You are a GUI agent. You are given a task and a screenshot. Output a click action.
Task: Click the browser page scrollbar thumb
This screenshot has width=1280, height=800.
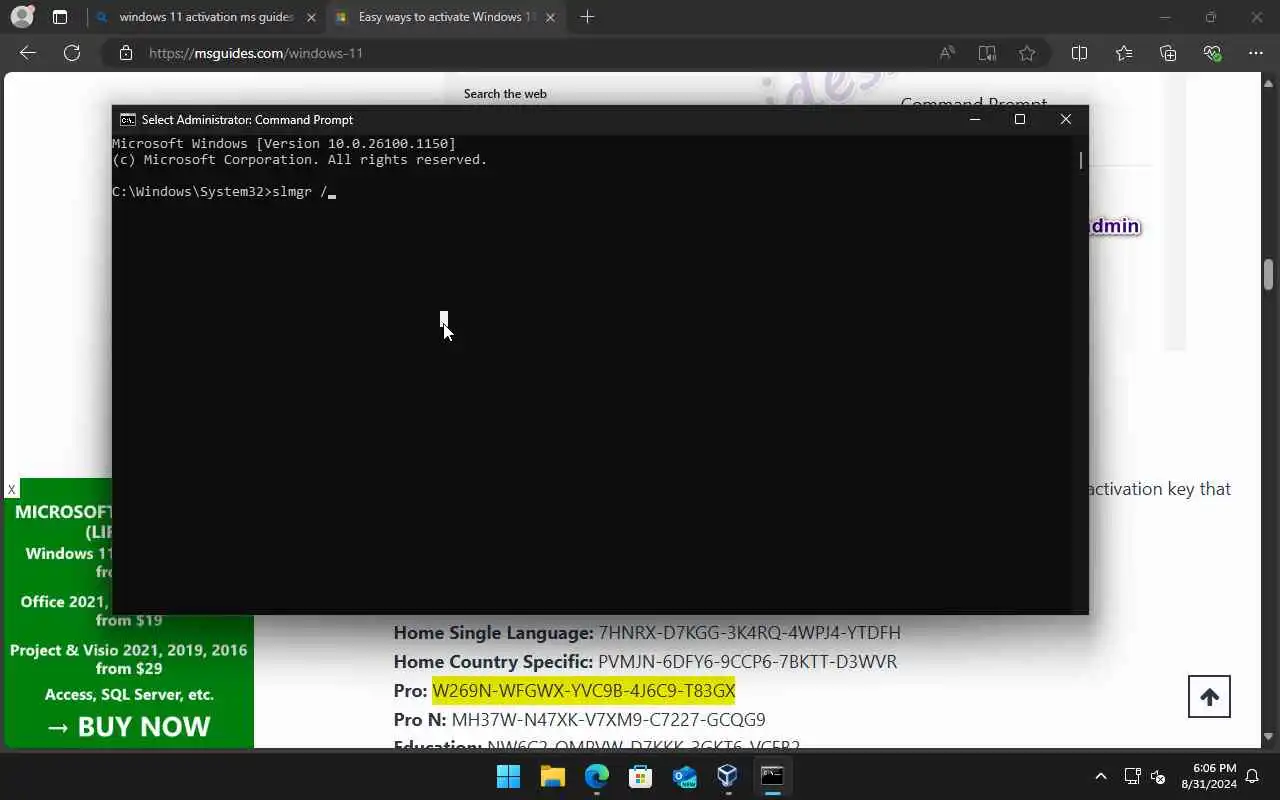(x=1268, y=274)
